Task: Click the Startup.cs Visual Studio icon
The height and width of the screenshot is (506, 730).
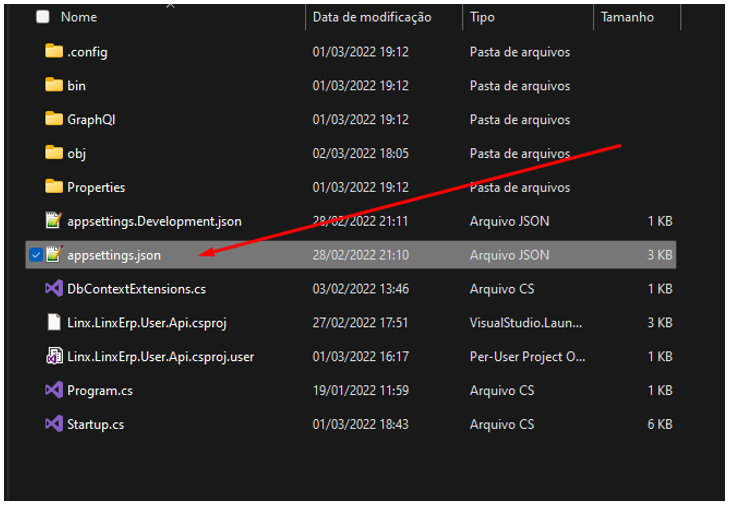Action: coord(54,424)
